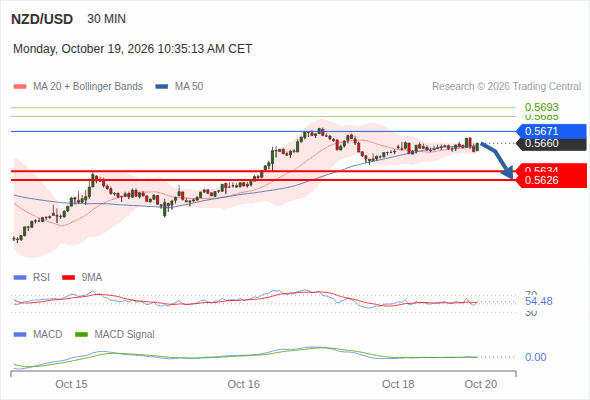Click the Oct 20 date axis label
The height and width of the screenshot is (400, 590).
[481, 384]
